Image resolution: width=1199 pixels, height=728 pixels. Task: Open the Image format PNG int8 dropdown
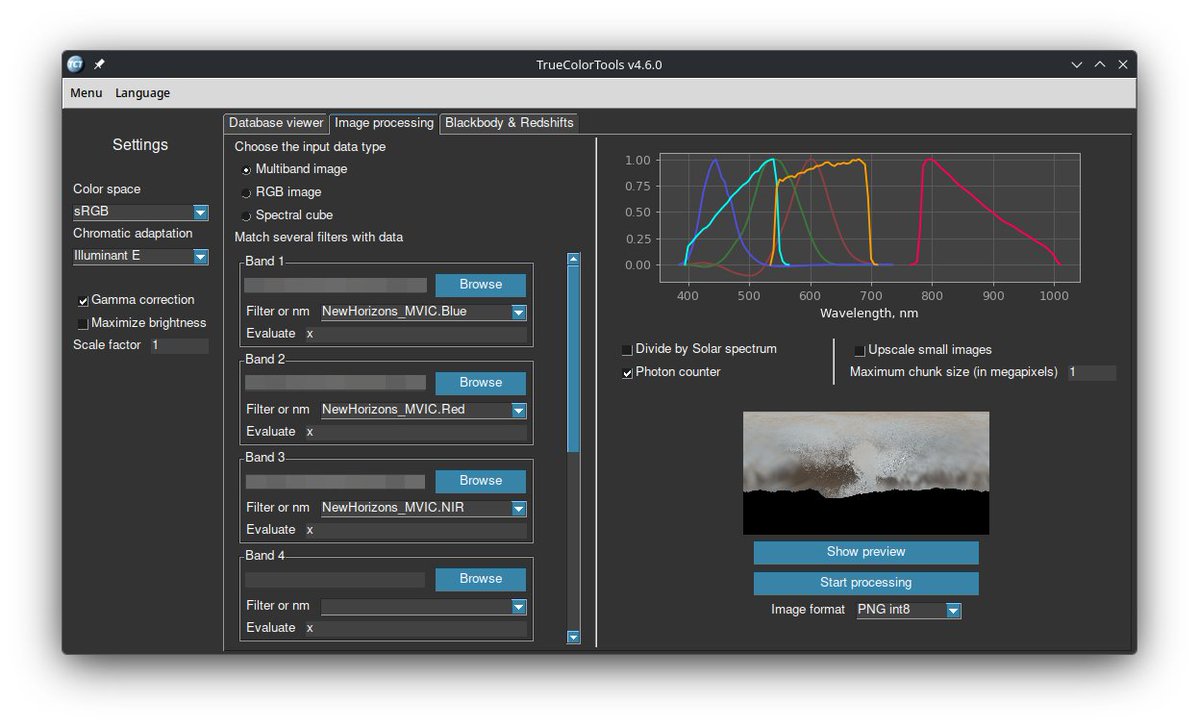(x=908, y=609)
